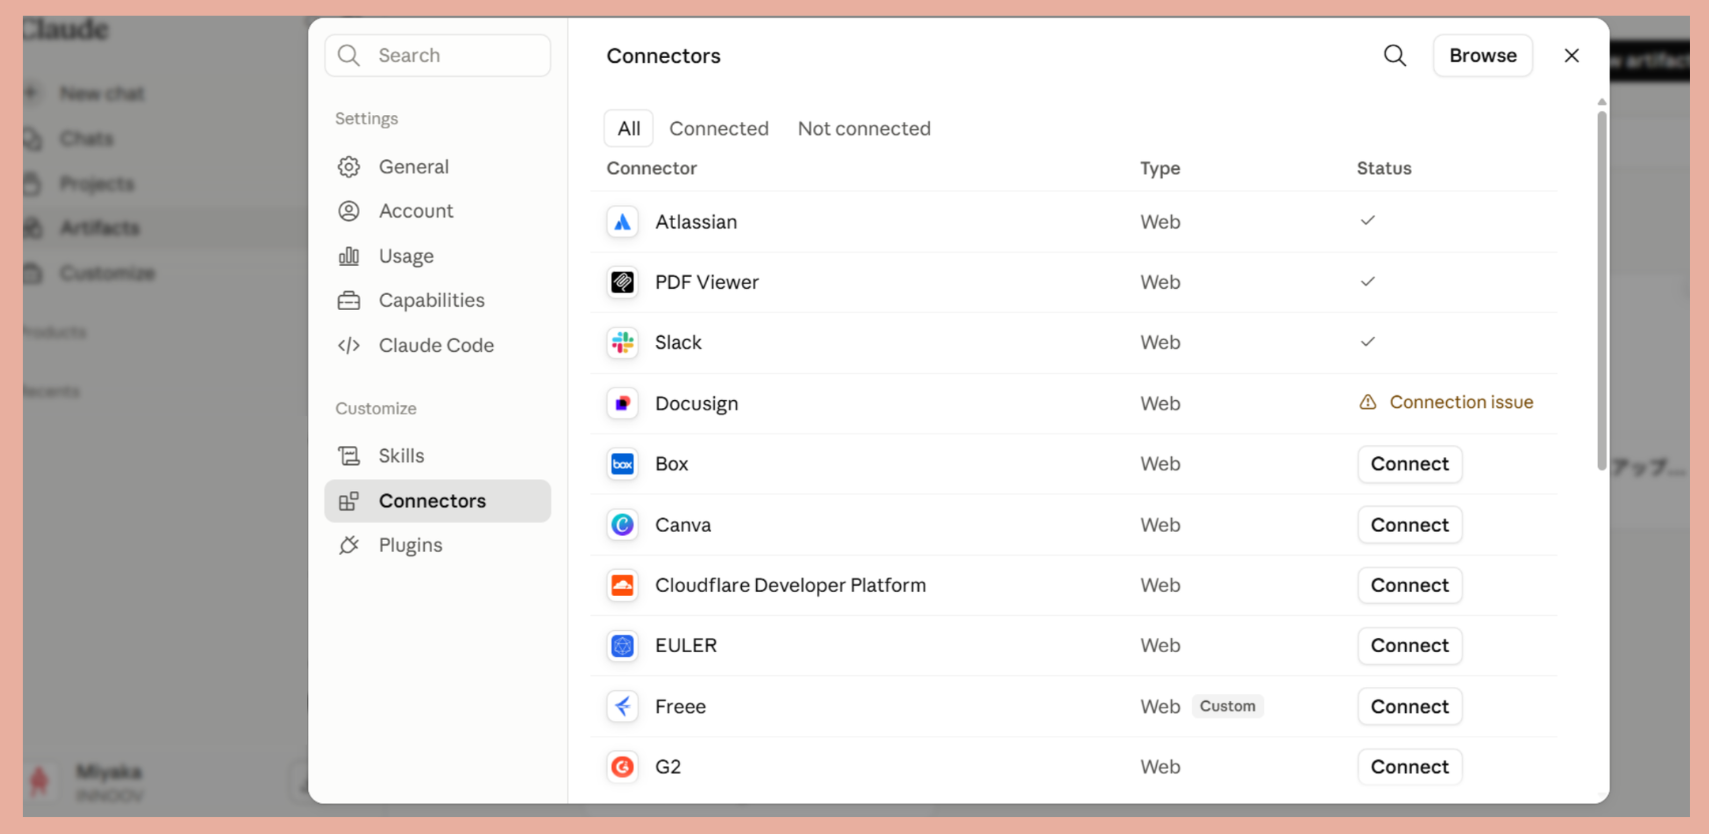
Task: Click the Freee connector icon
Action: tap(622, 706)
